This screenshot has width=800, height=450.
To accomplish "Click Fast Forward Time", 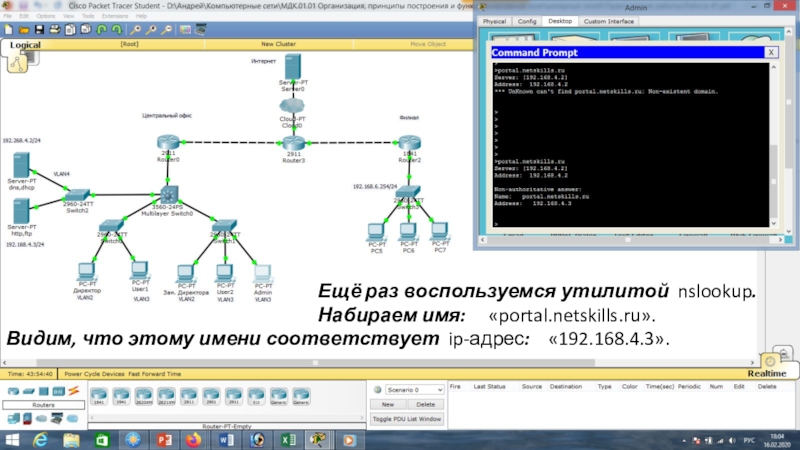I will [x=155, y=374].
